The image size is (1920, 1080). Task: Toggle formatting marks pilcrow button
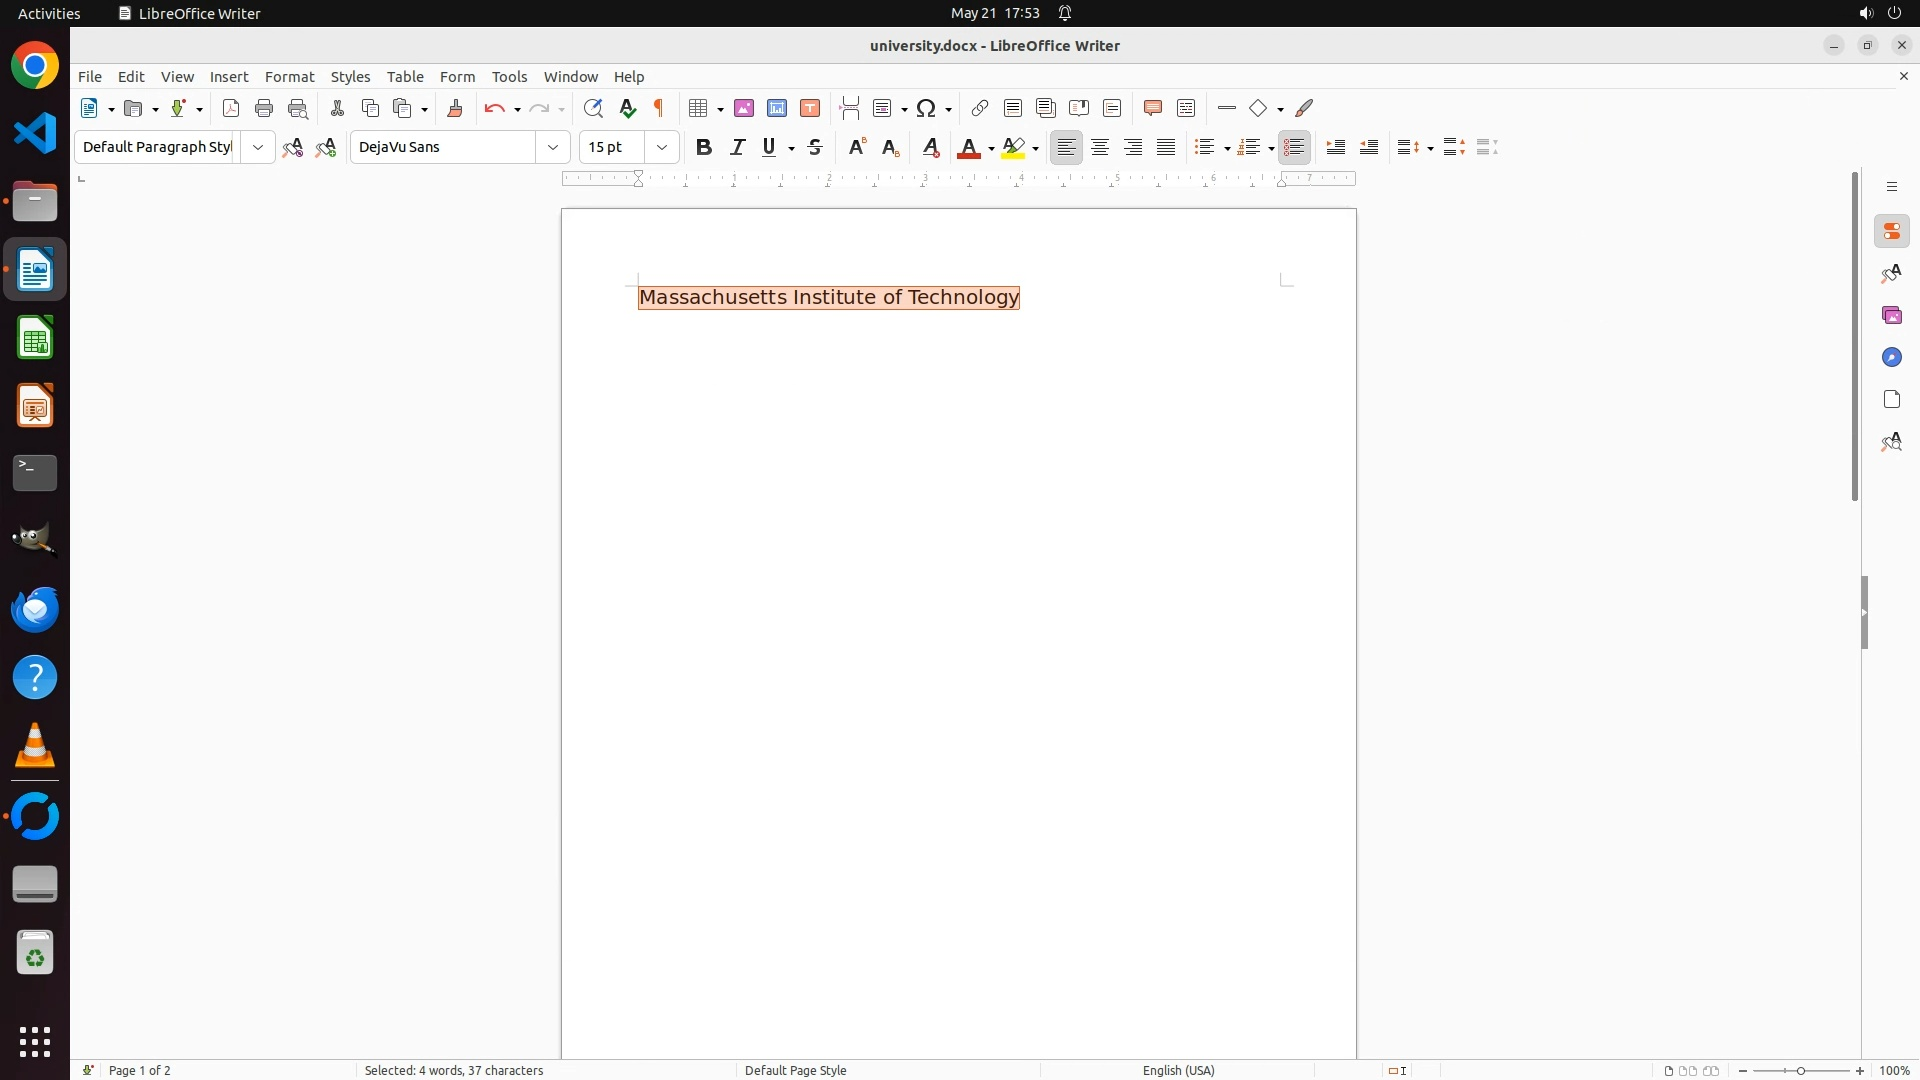pos(659,108)
